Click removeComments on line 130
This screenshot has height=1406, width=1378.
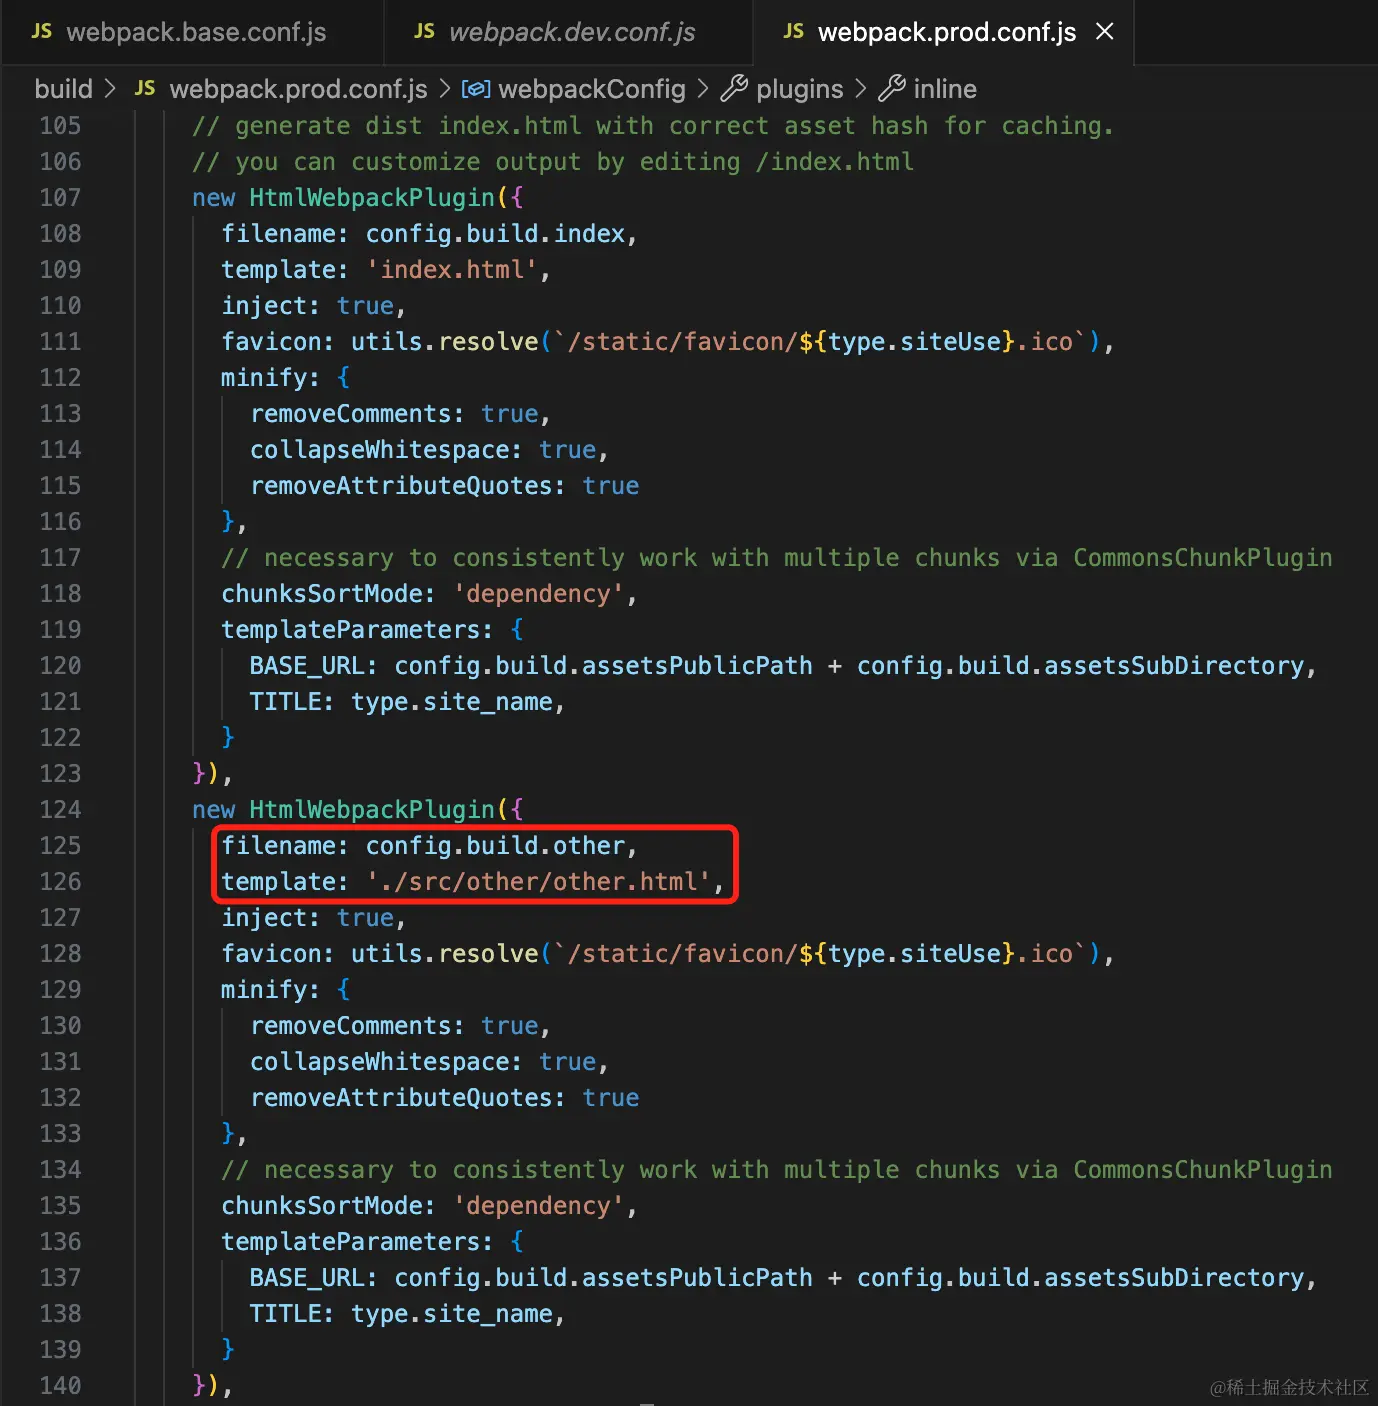pos(351,1026)
